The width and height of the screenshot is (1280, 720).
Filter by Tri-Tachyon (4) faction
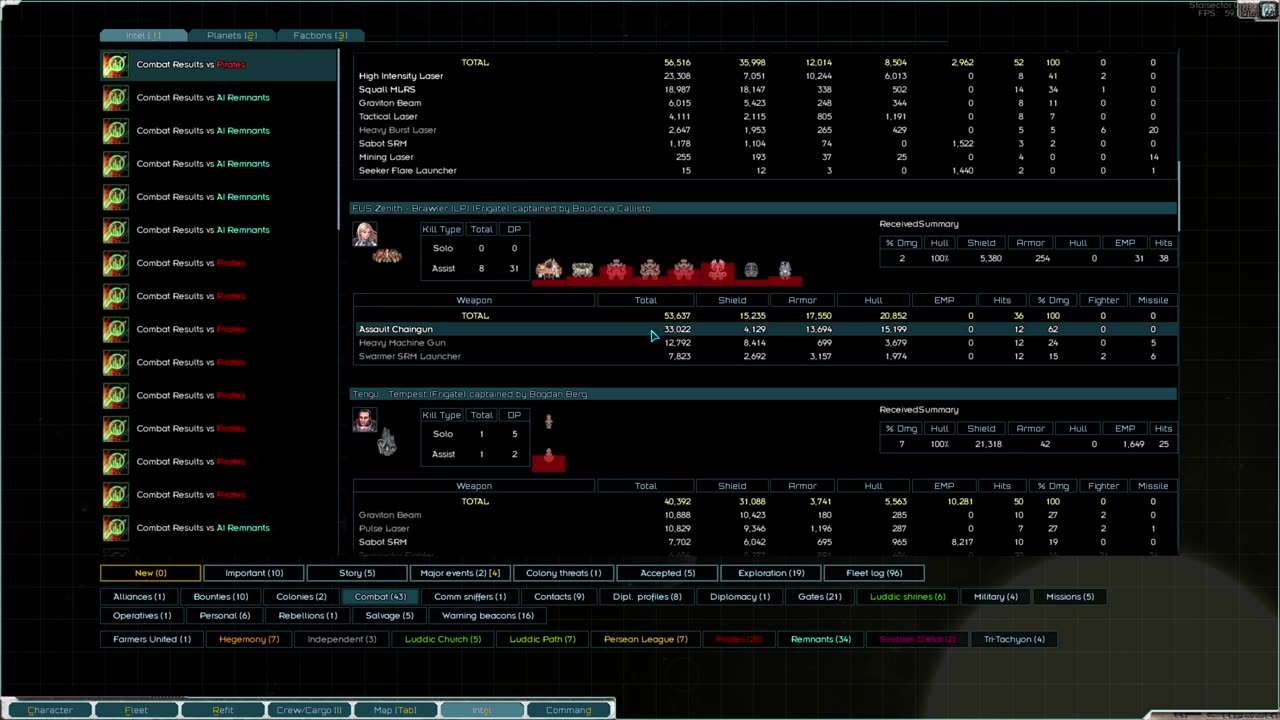[x=1014, y=639]
